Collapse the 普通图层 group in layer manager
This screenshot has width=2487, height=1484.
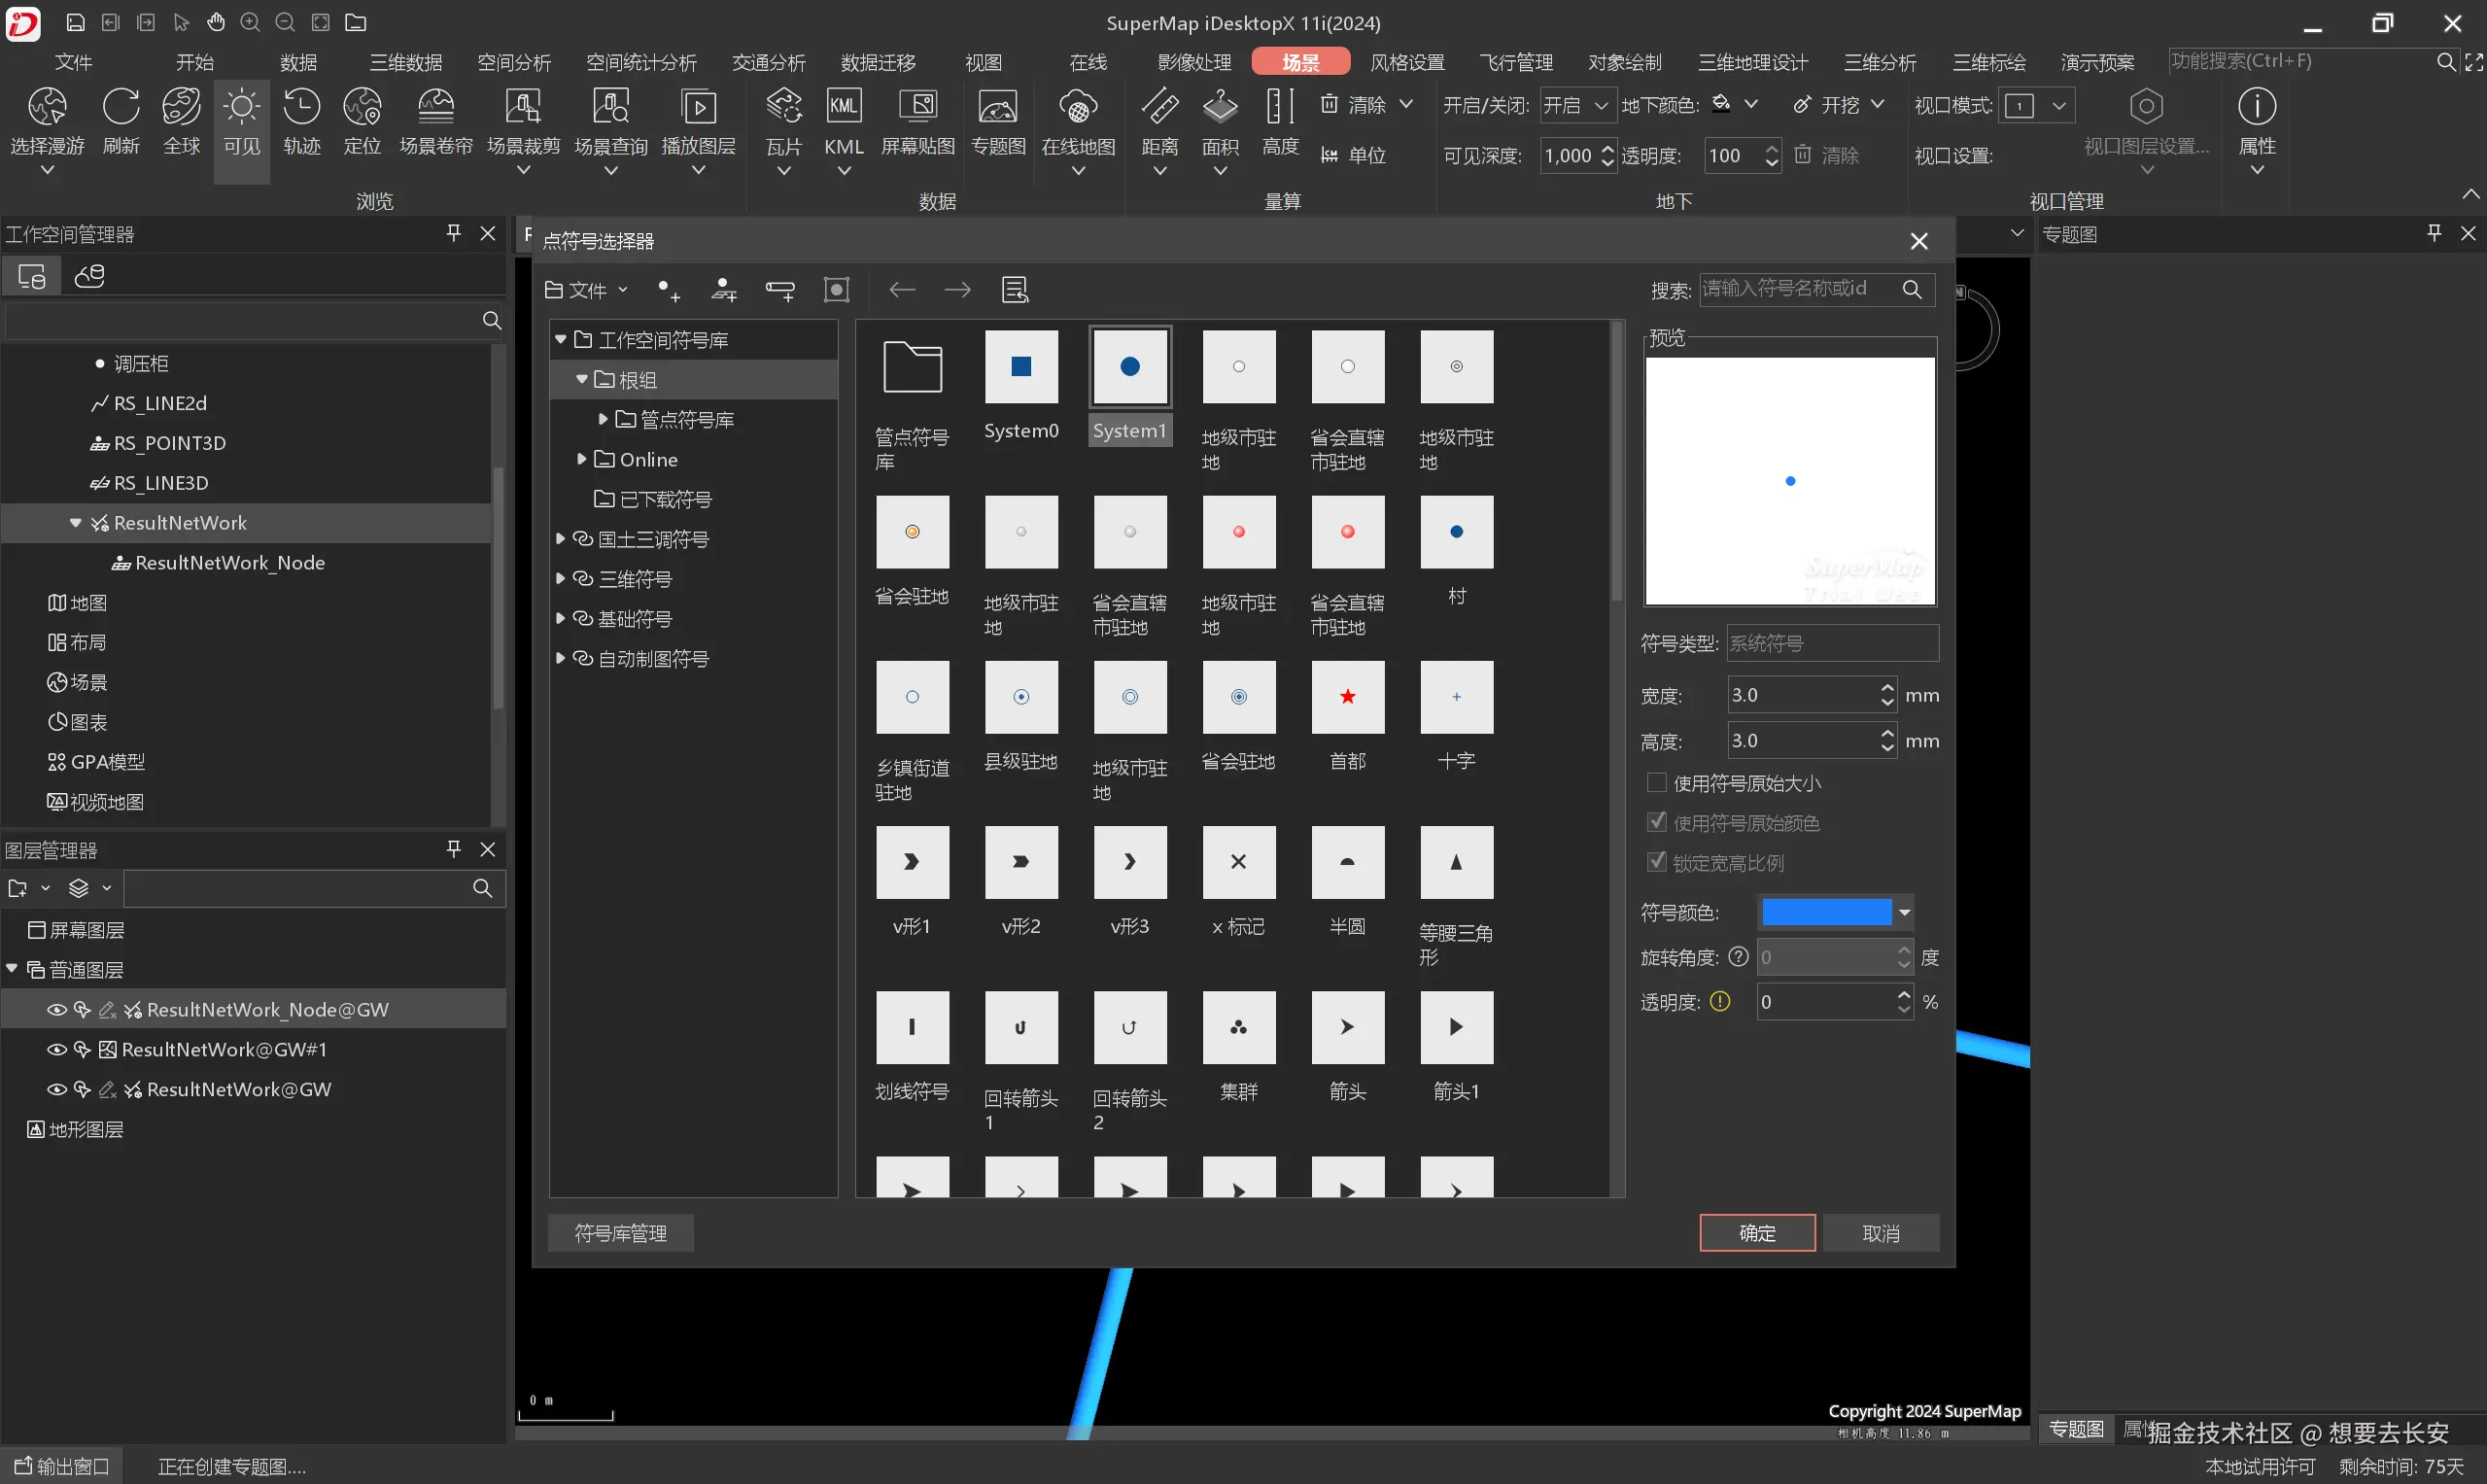pyautogui.click(x=12, y=969)
